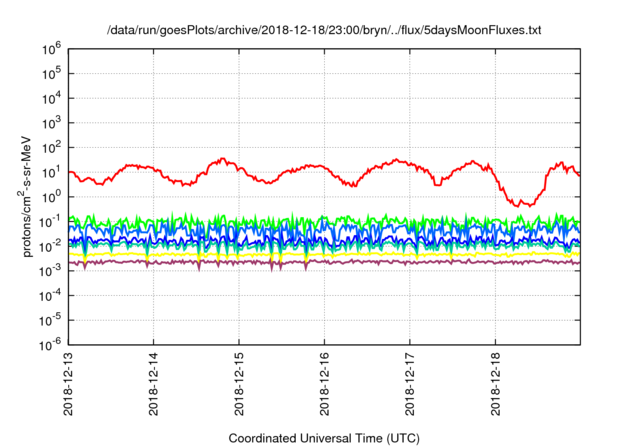Click the 10^0 y-axis tick label
Image resolution: width=640 pixels, height=448 pixels.
coord(51,197)
